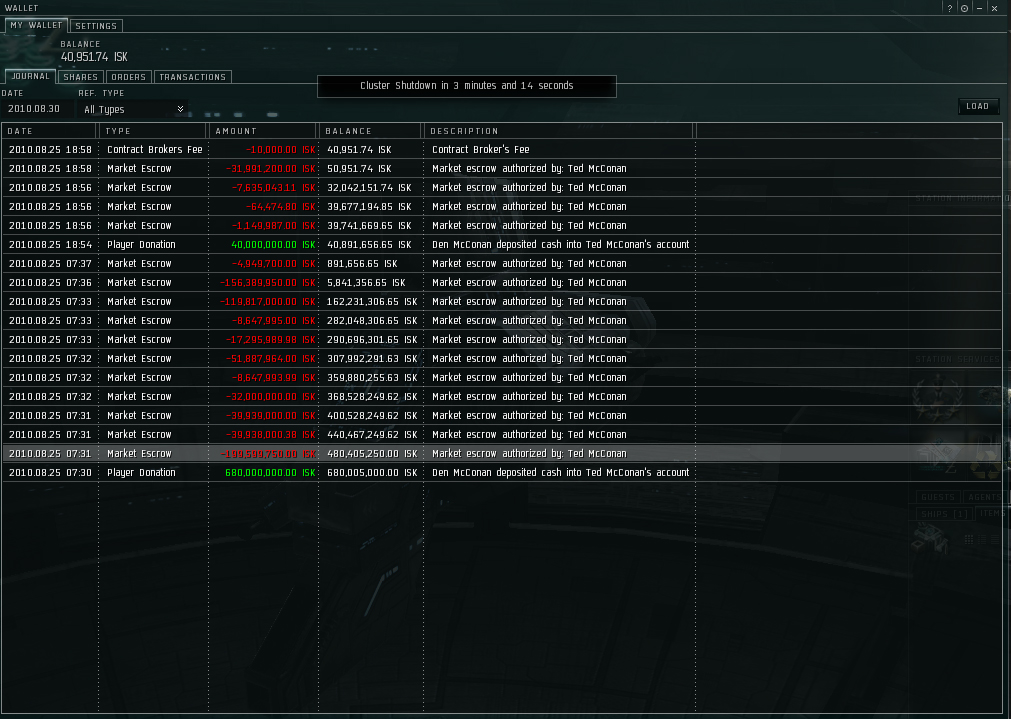Select the green 40,000,000.00 ISK donation amount
Viewport: 1011px width, 719px height.
click(x=273, y=244)
